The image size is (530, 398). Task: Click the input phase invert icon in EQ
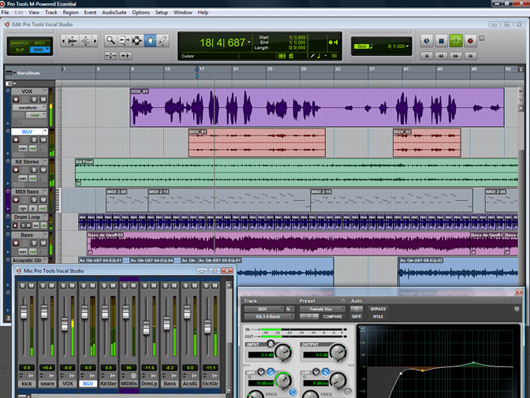coord(270,344)
